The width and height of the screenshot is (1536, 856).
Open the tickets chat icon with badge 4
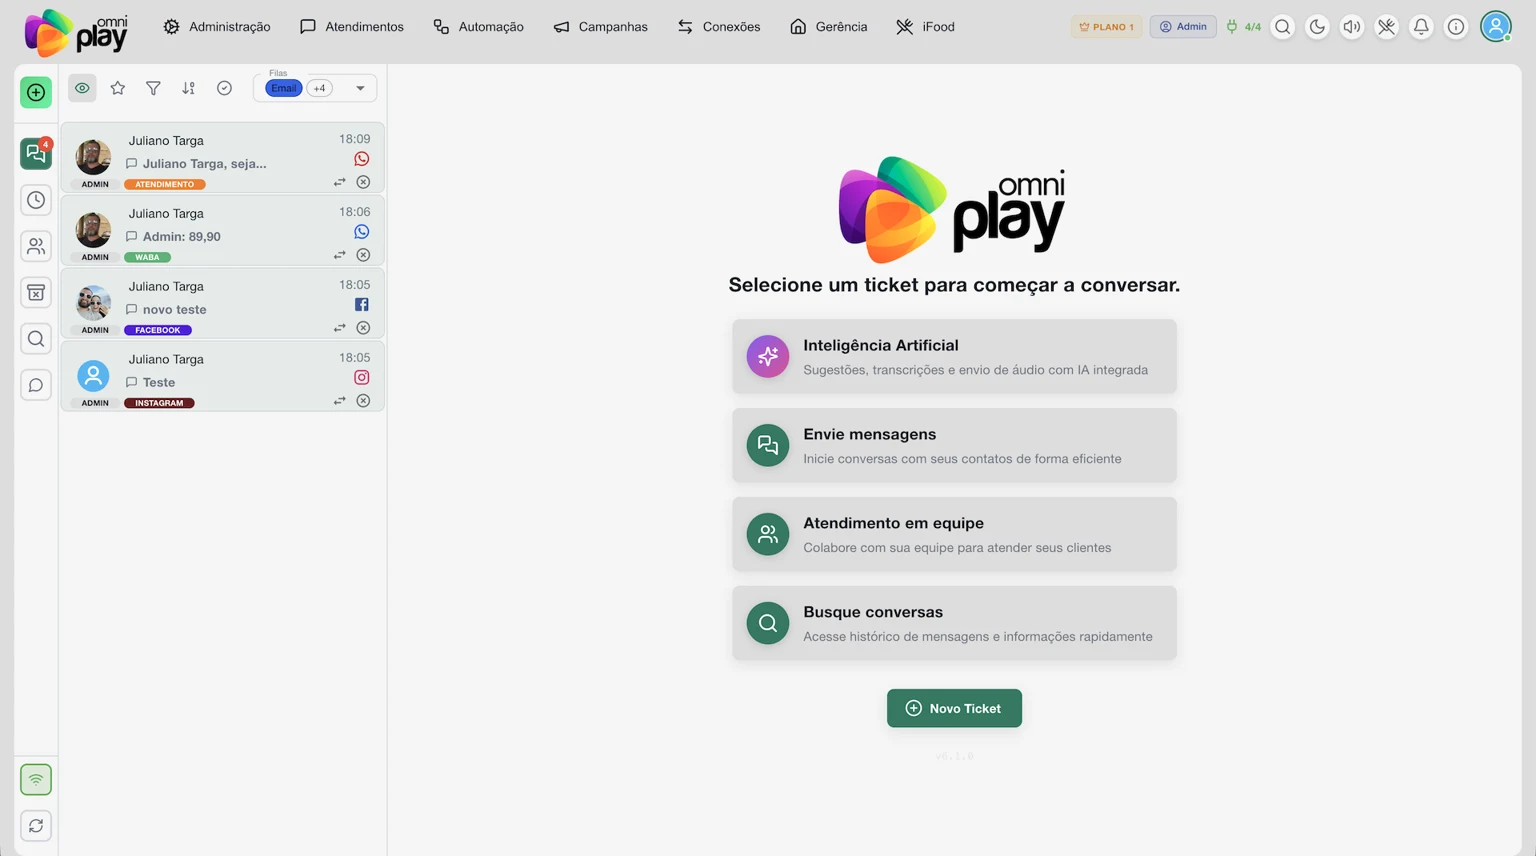[x=36, y=154]
